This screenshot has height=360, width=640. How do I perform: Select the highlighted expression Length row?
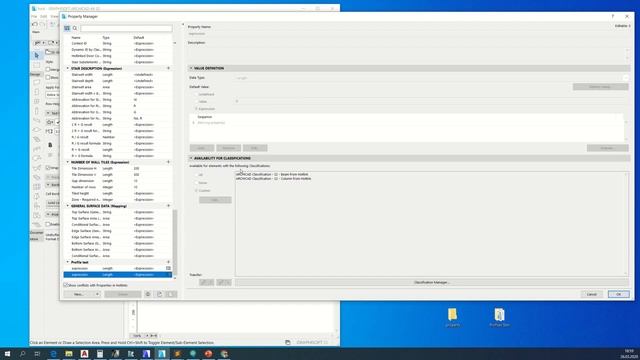pos(118,275)
